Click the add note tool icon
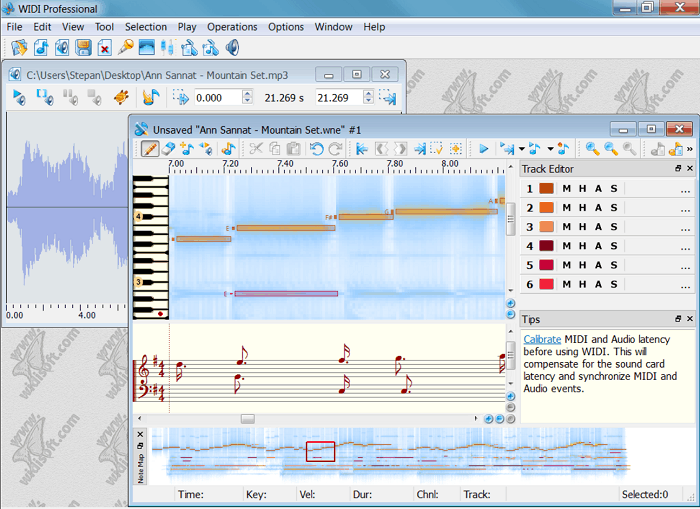The width and height of the screenshot is (700, 509). point(187,149)
